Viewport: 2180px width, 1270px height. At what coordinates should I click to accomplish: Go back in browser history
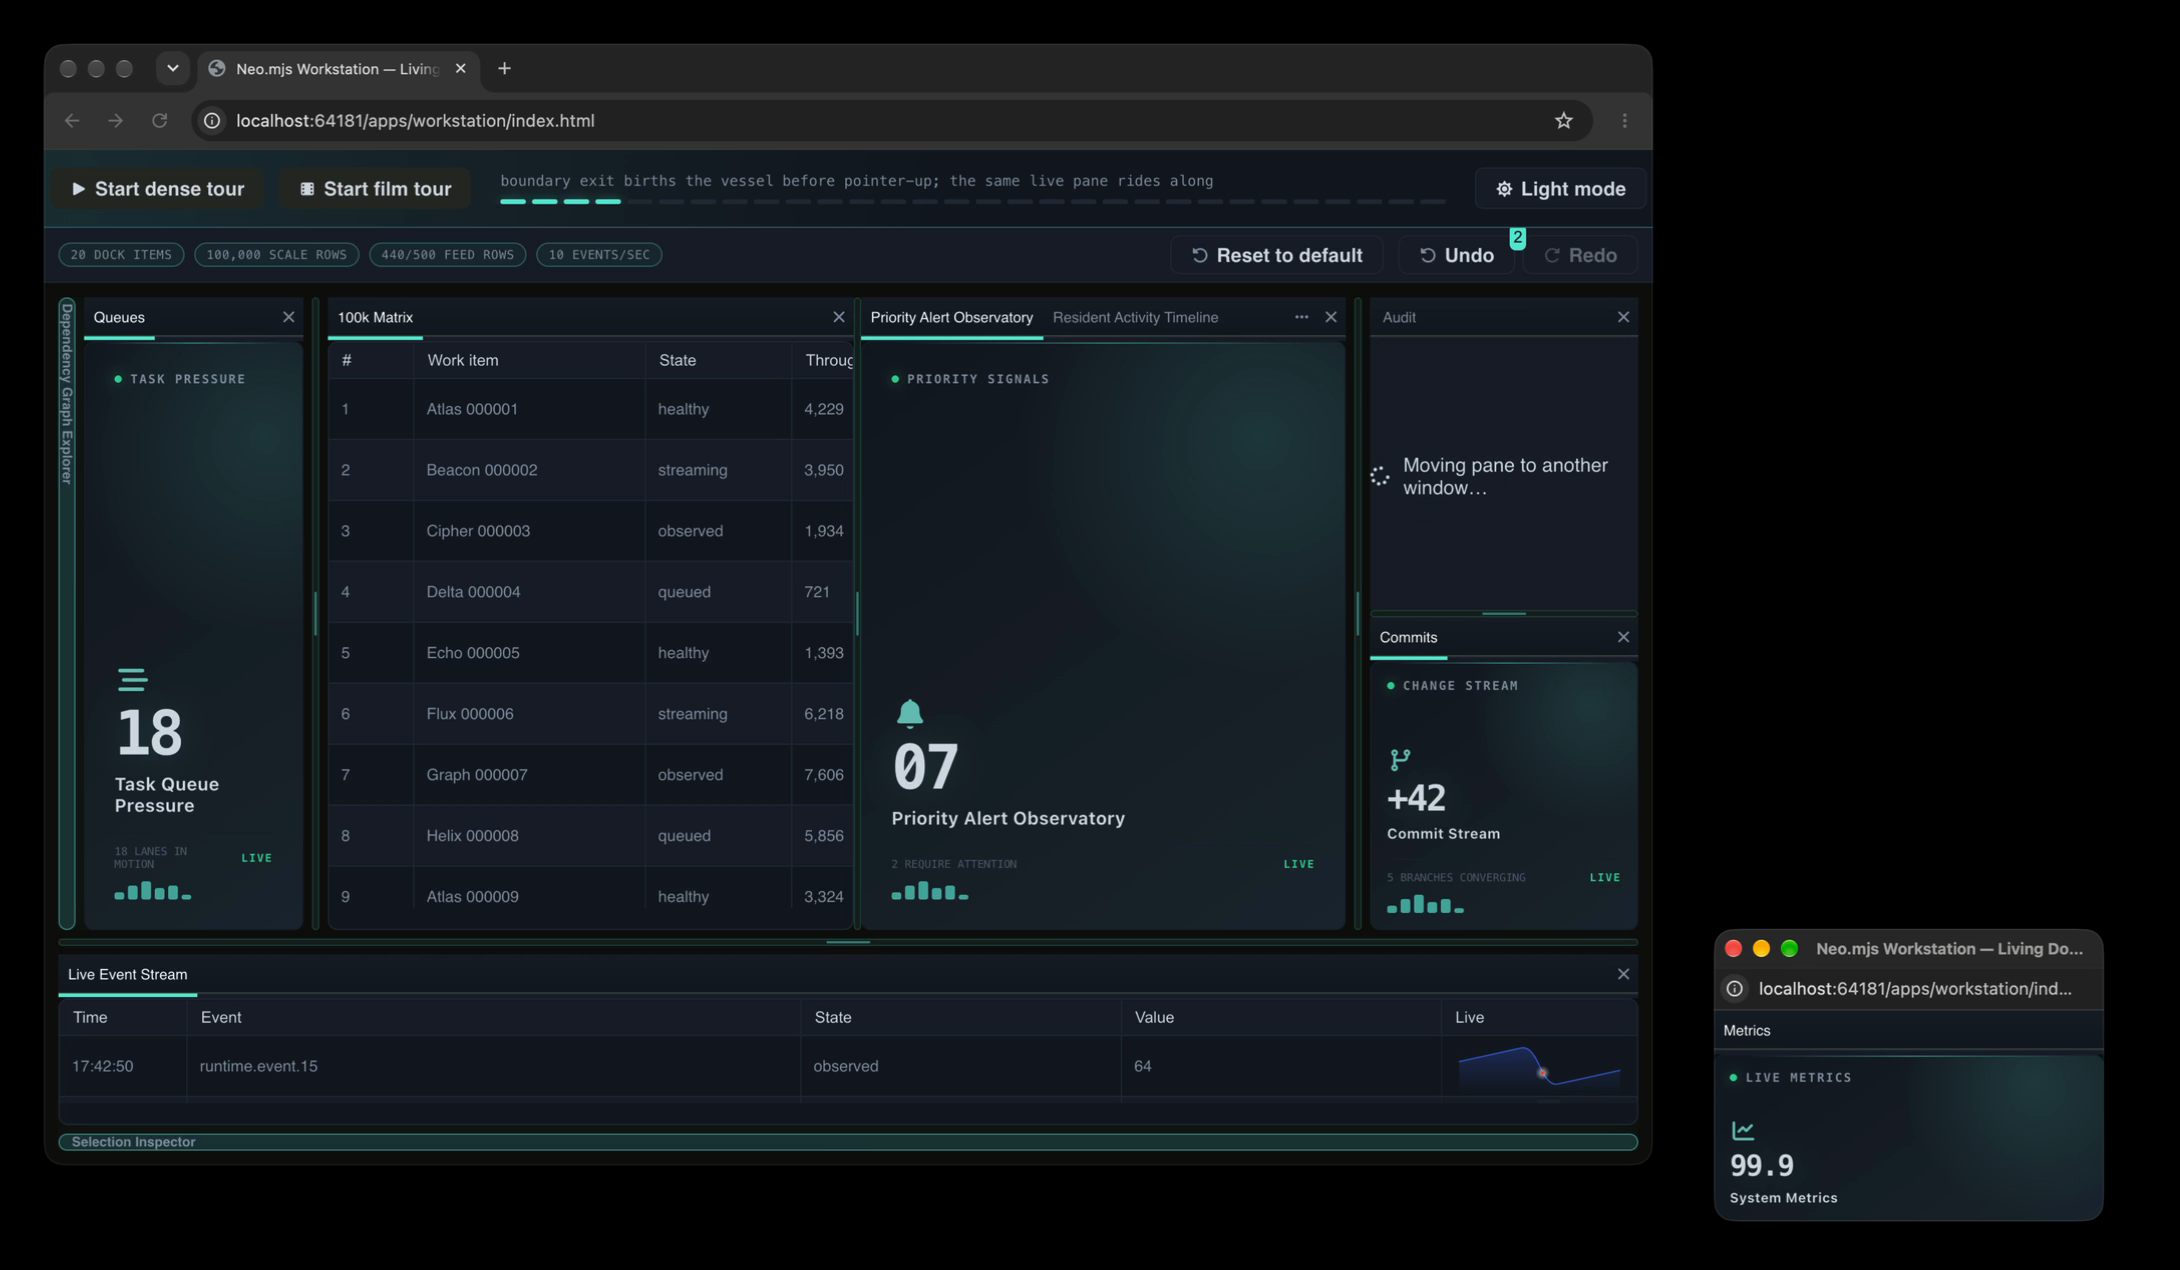[x=72, y=121]
